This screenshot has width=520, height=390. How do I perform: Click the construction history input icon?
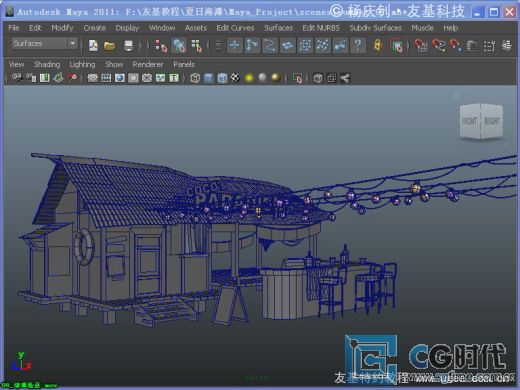pyautogui.click(x=472, y=46)
